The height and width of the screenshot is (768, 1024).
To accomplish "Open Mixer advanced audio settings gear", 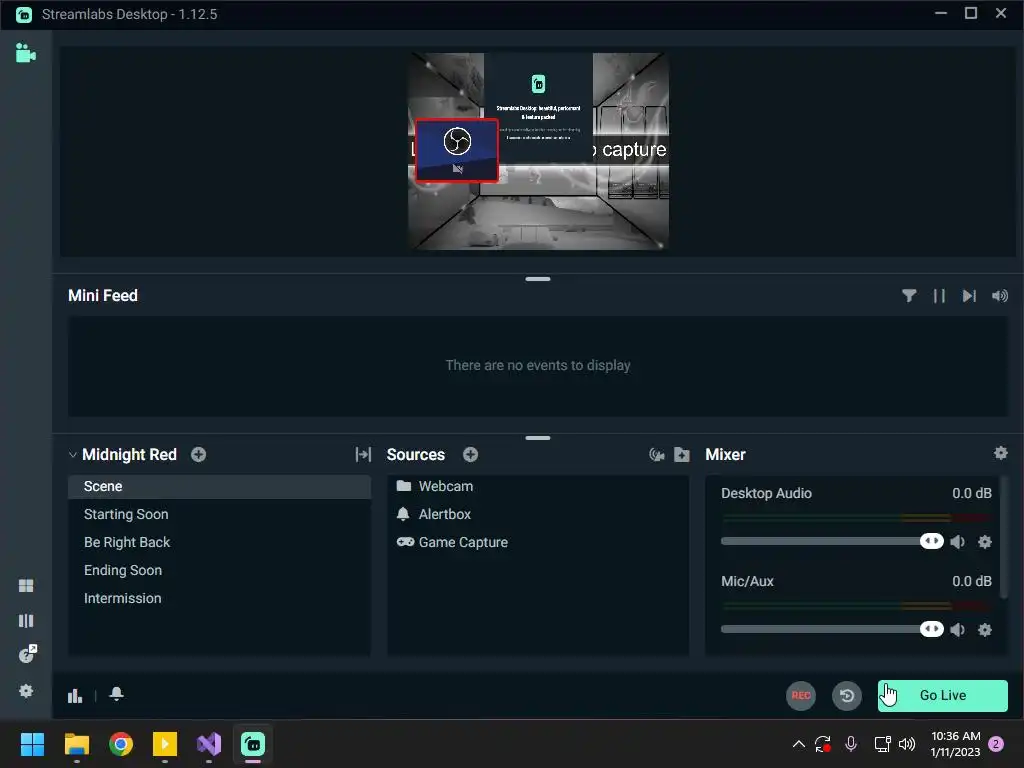I will tap(1000, 453).
